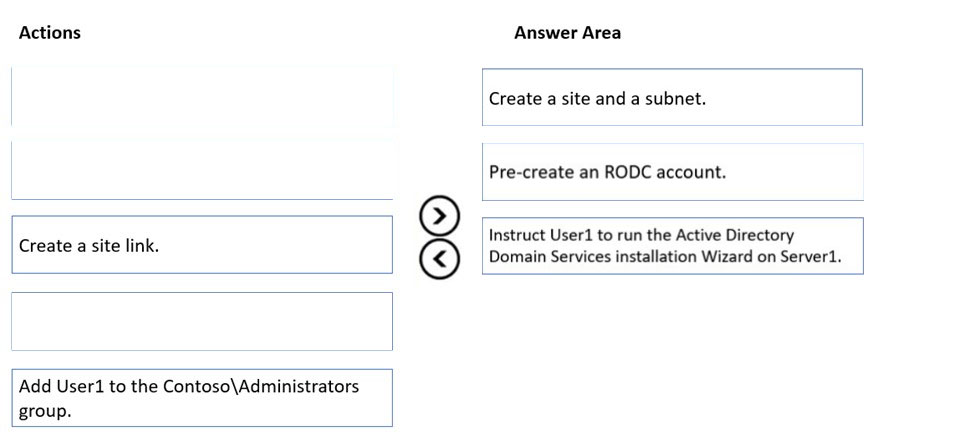
Task: Click the second empty slot under Actions
Action: coord(202,171)
